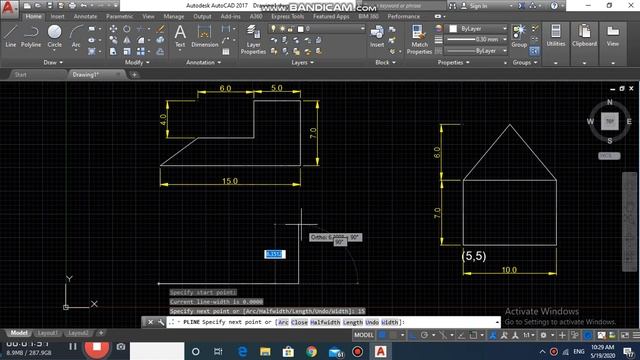Switch to the Start file tab
The width and height of the screenshot is (640, 360).
click(21, 75)
